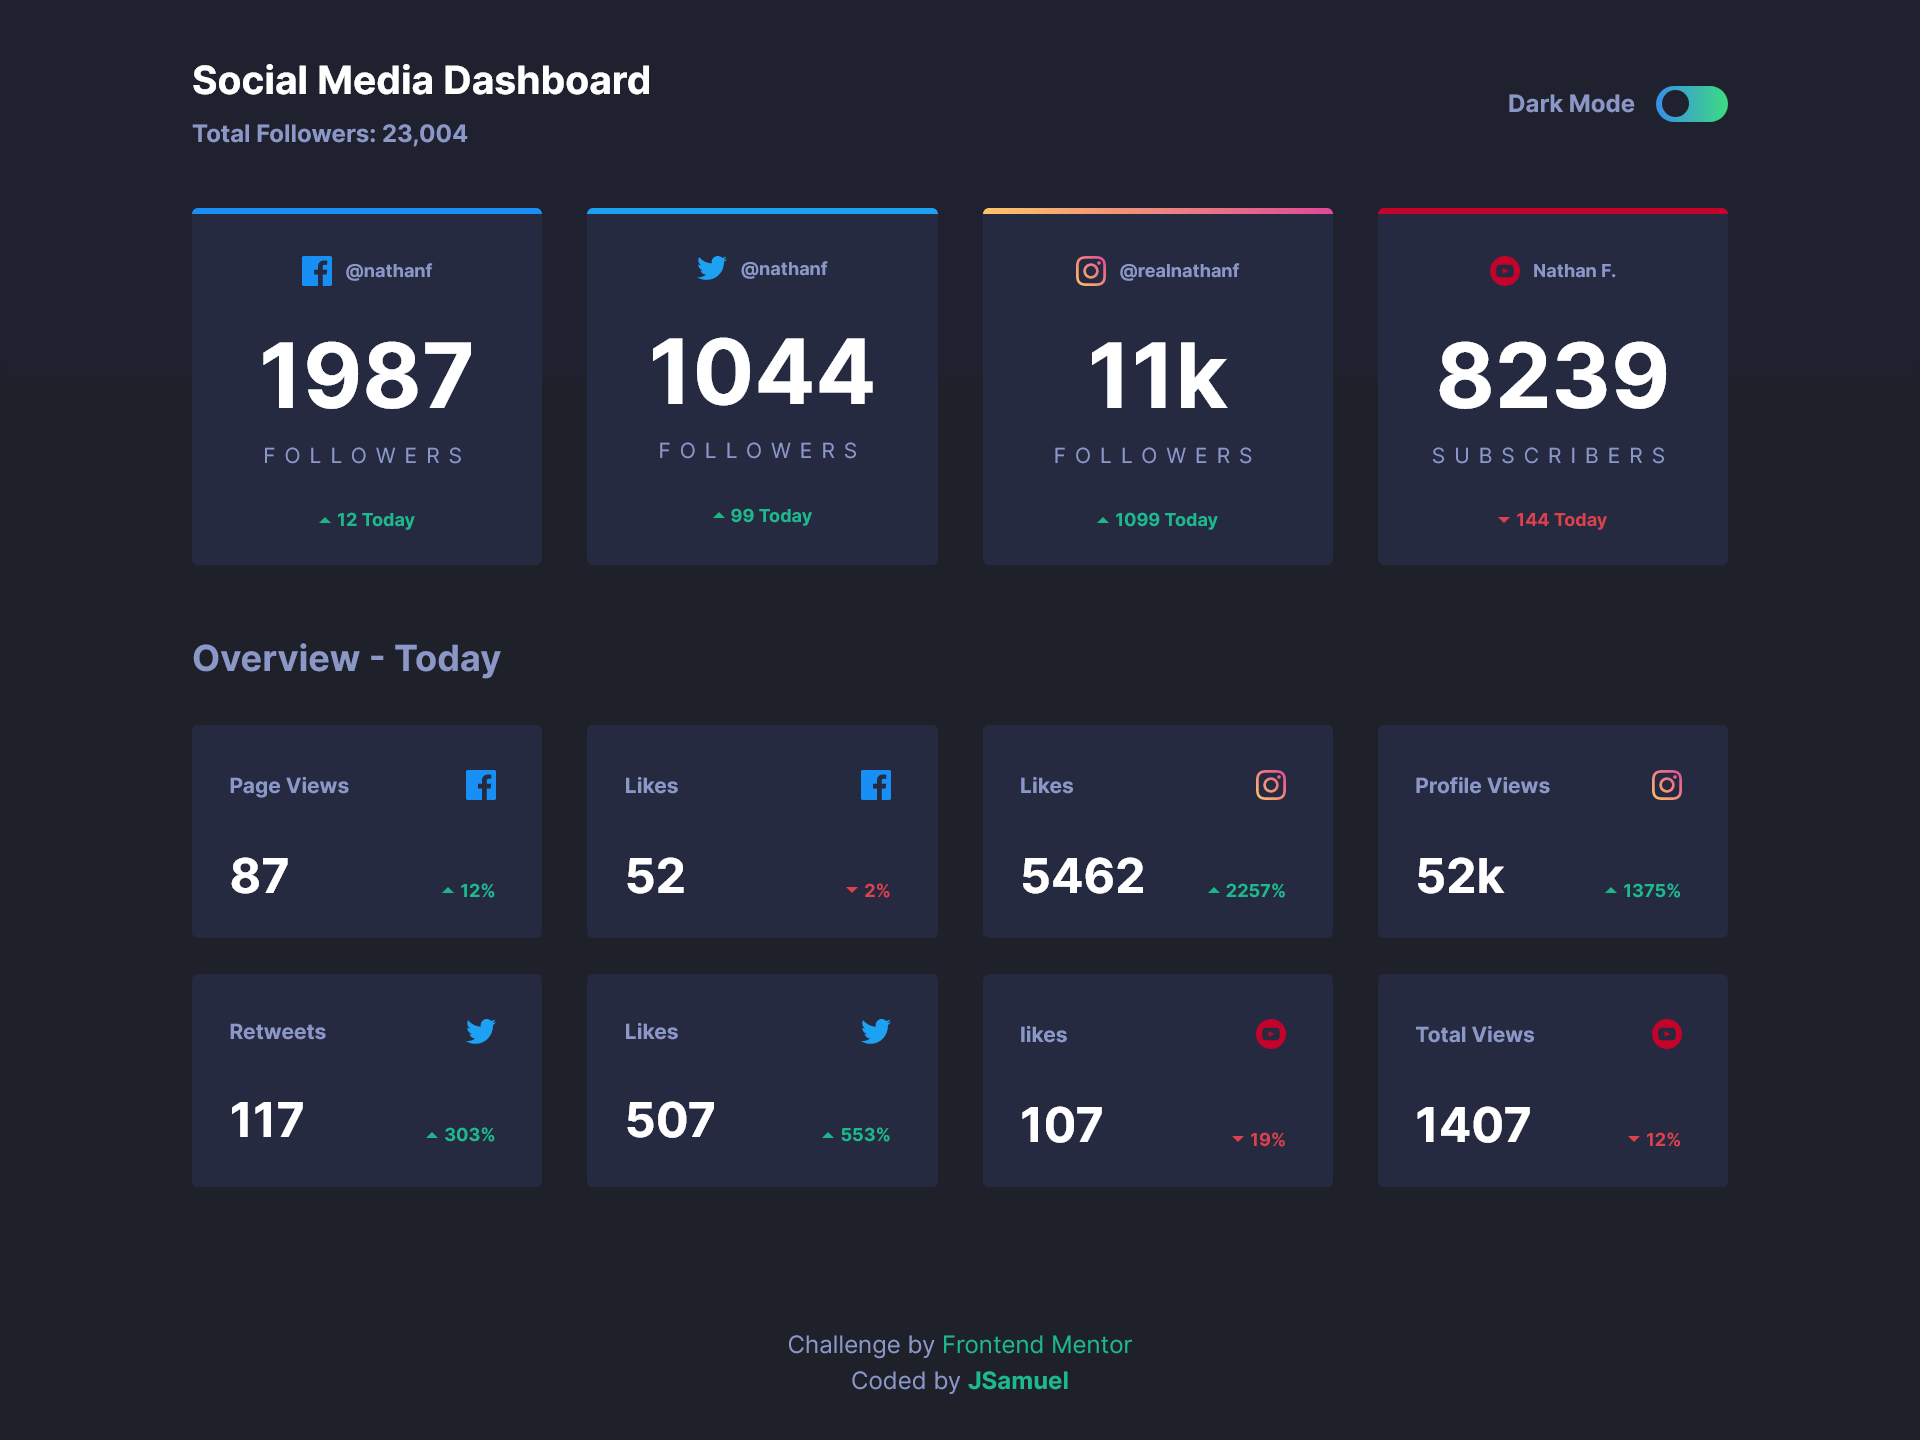Click the Dark Mode label text
Viewport: 1920px width, 1440px height.
coord(1570,104)
